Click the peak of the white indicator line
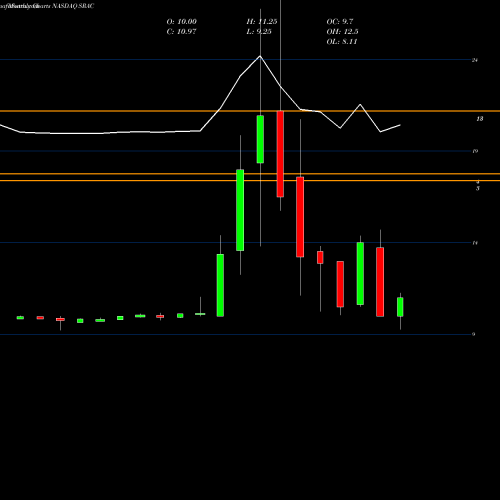This screenshot has height=500, width=500. pos(260,56)
